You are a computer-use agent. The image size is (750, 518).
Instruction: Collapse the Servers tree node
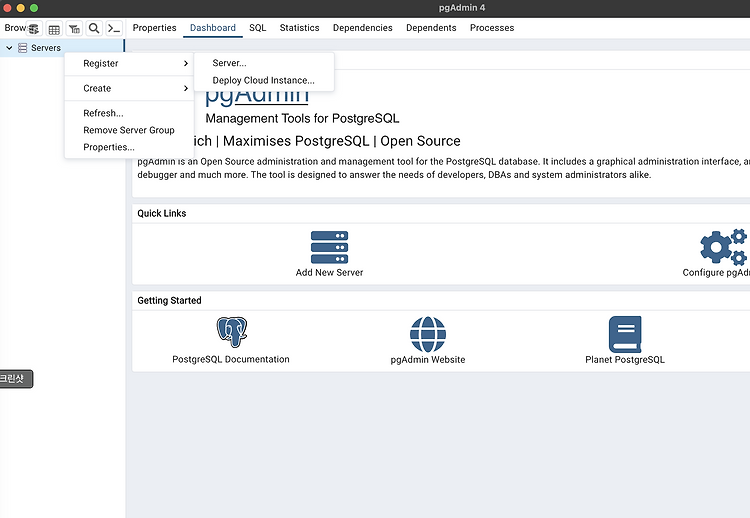tap(9, 48)
